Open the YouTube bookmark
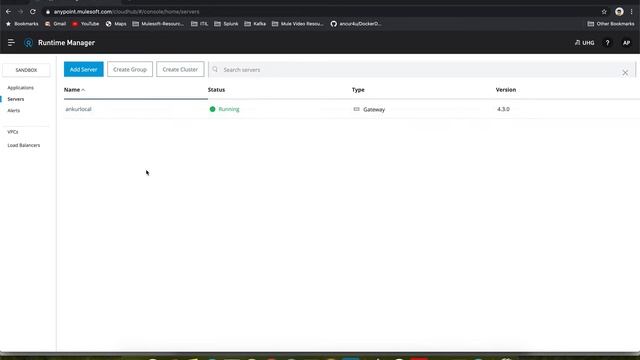The width and height of the screenshot is (640, 360). point(86,24)
